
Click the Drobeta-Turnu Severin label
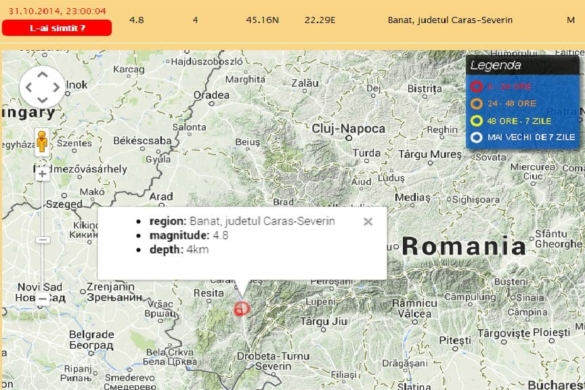273,361
